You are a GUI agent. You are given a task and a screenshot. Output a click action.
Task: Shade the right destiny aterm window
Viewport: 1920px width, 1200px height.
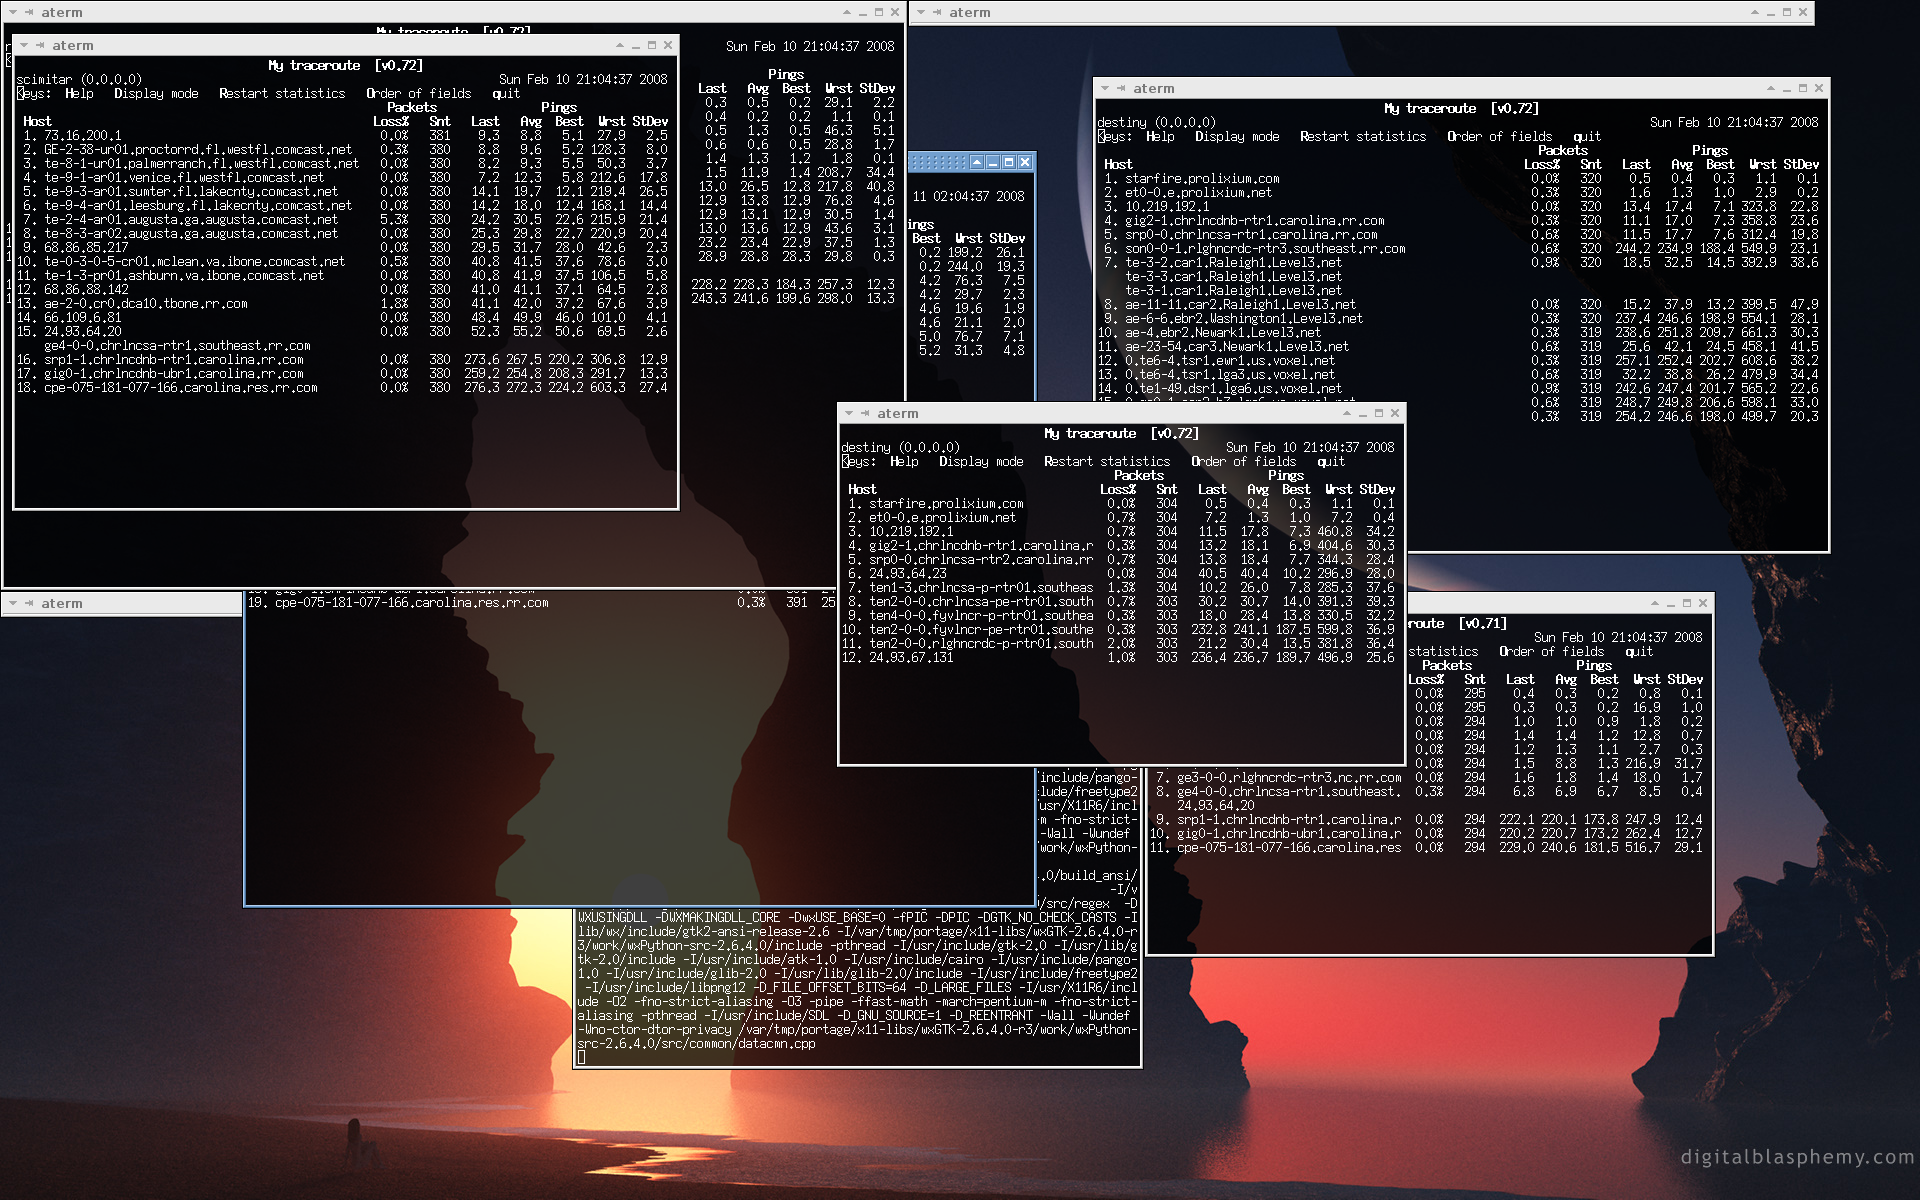pos(1771,89)
